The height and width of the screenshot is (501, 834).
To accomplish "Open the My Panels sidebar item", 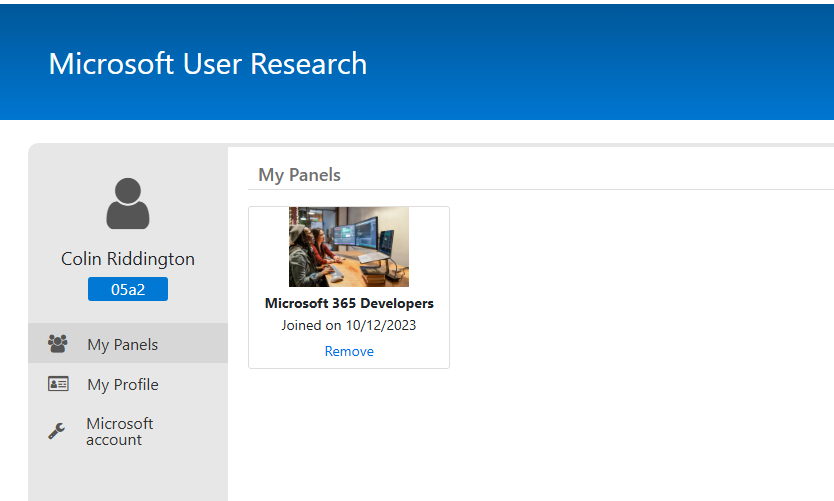I will (x=128, y=344).
